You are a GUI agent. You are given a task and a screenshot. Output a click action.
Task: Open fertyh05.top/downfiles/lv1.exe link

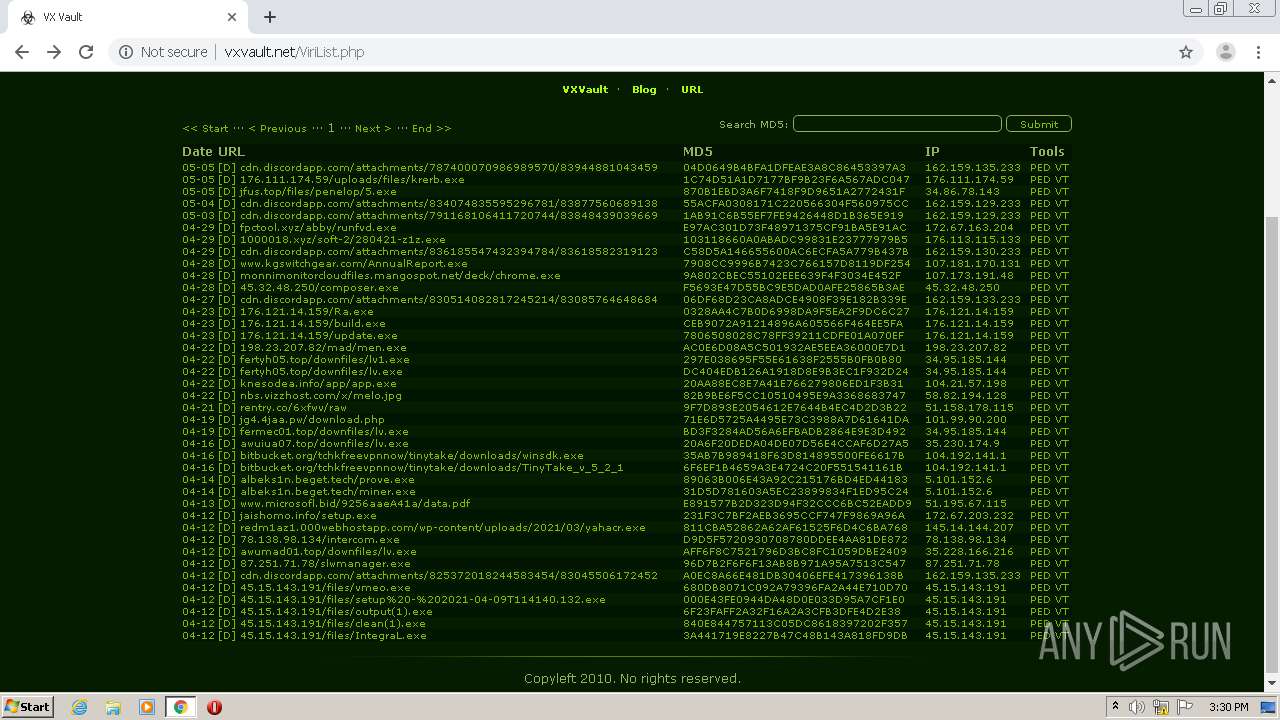tap(325, 359)
